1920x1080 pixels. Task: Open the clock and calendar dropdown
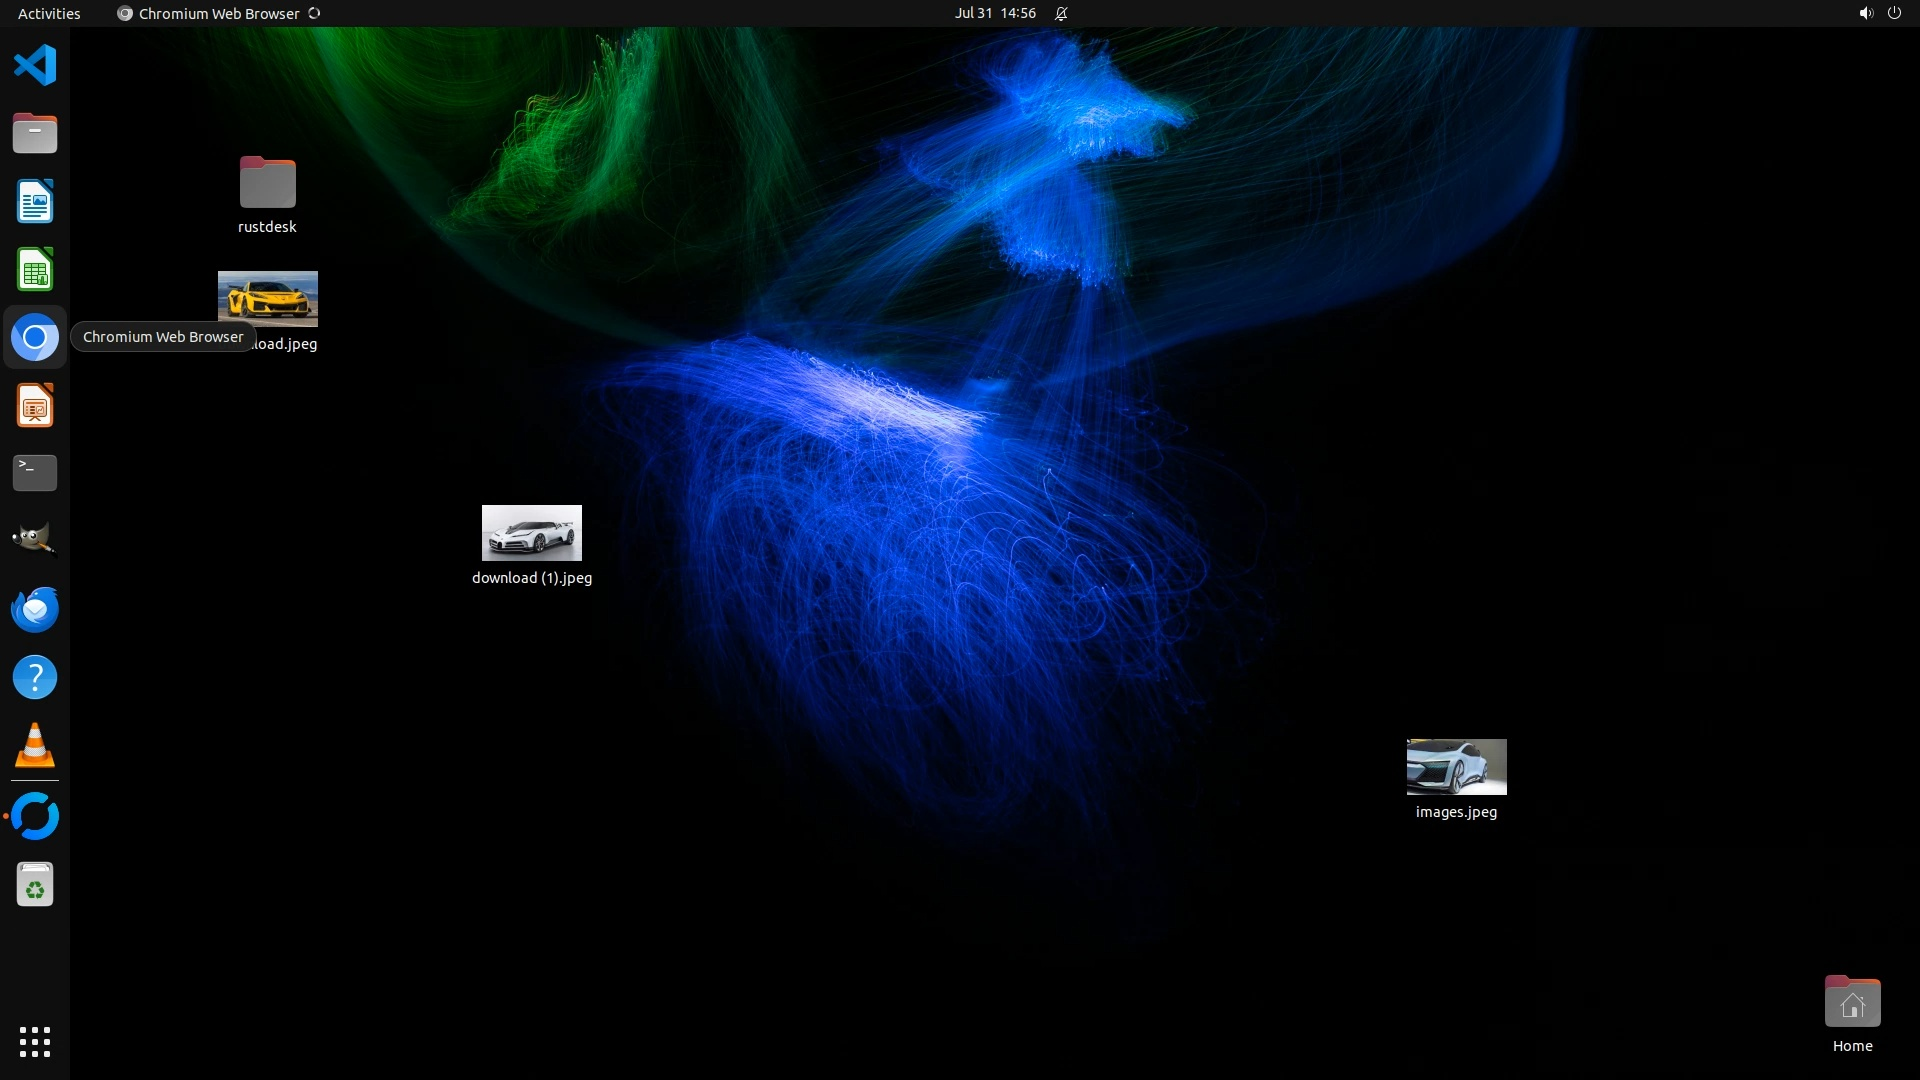(x=995, y=13)
